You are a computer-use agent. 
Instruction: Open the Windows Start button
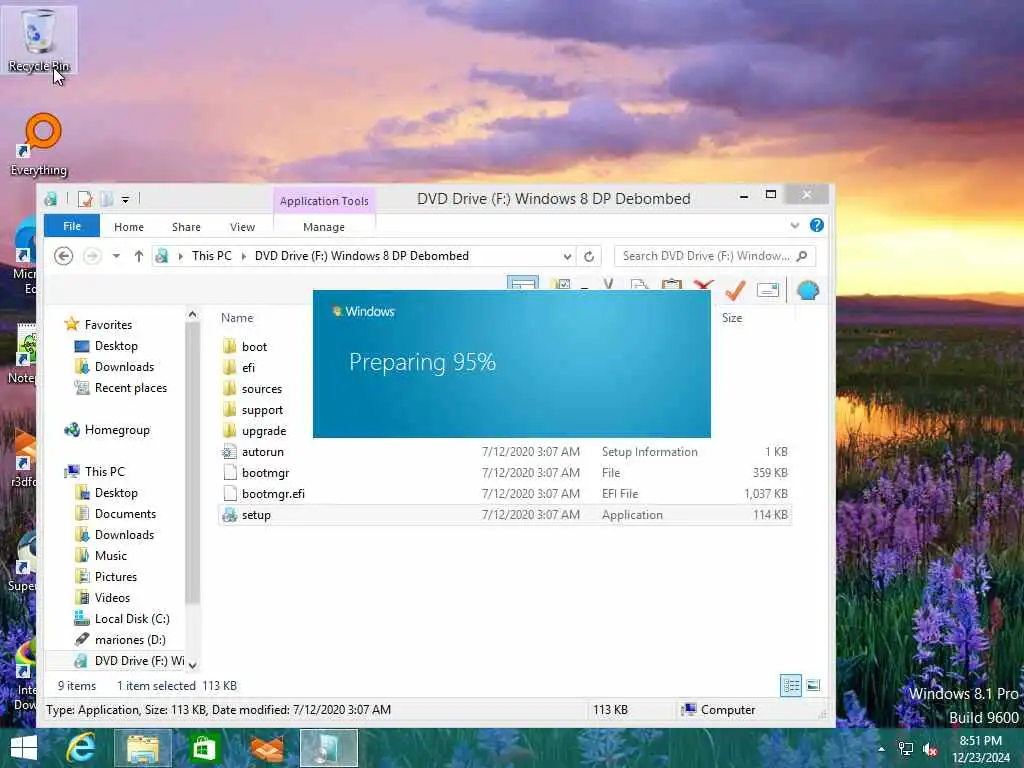click(24, 748)
